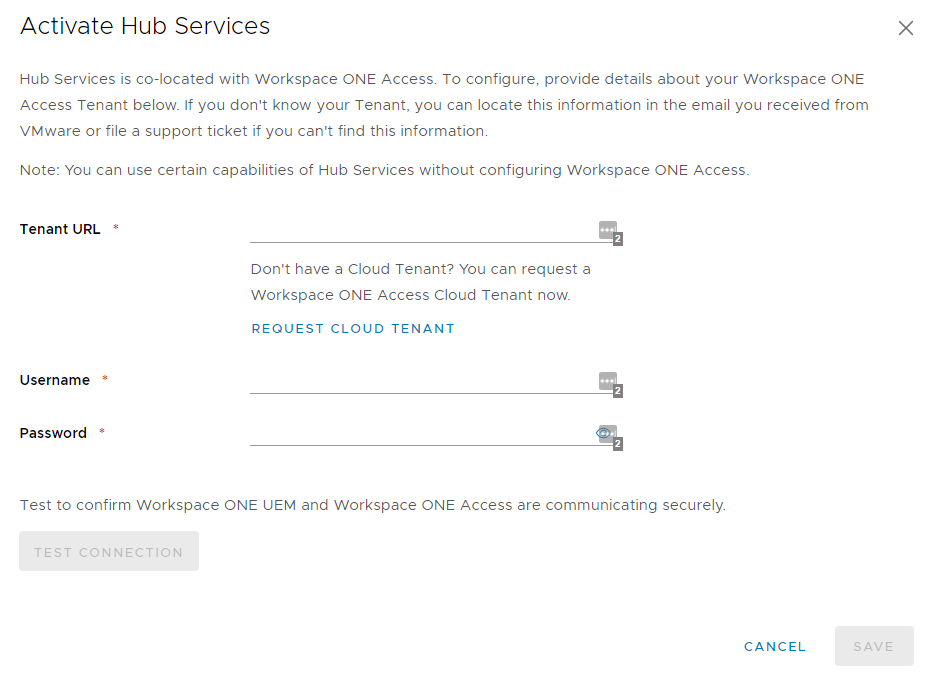Image resolution: width=931 pixels, height=675 pixels.
Task: Click the autofill icon in Tenant URL field
Action: (x=607, y=230)
